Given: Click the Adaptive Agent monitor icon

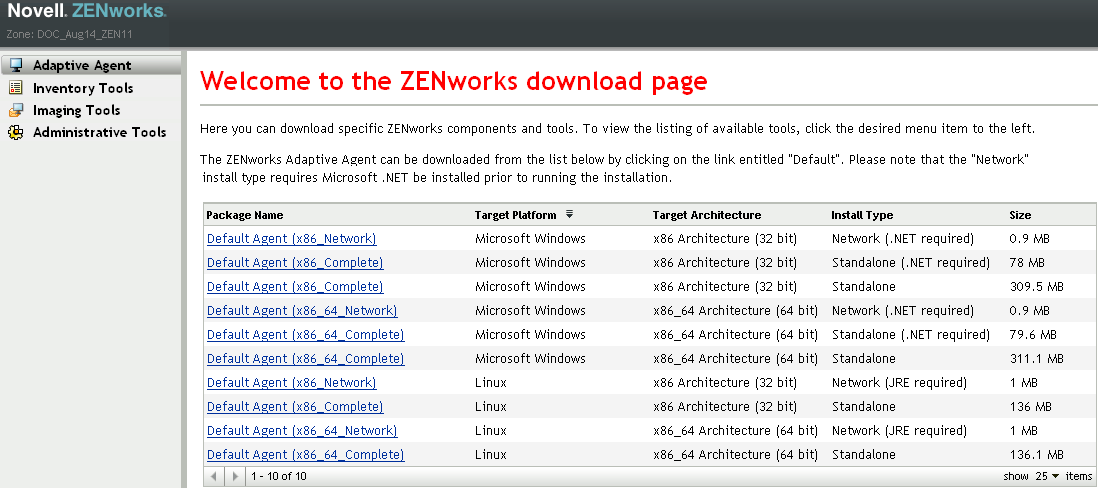Looking at the screenshot, I should (x=16, y=66).
